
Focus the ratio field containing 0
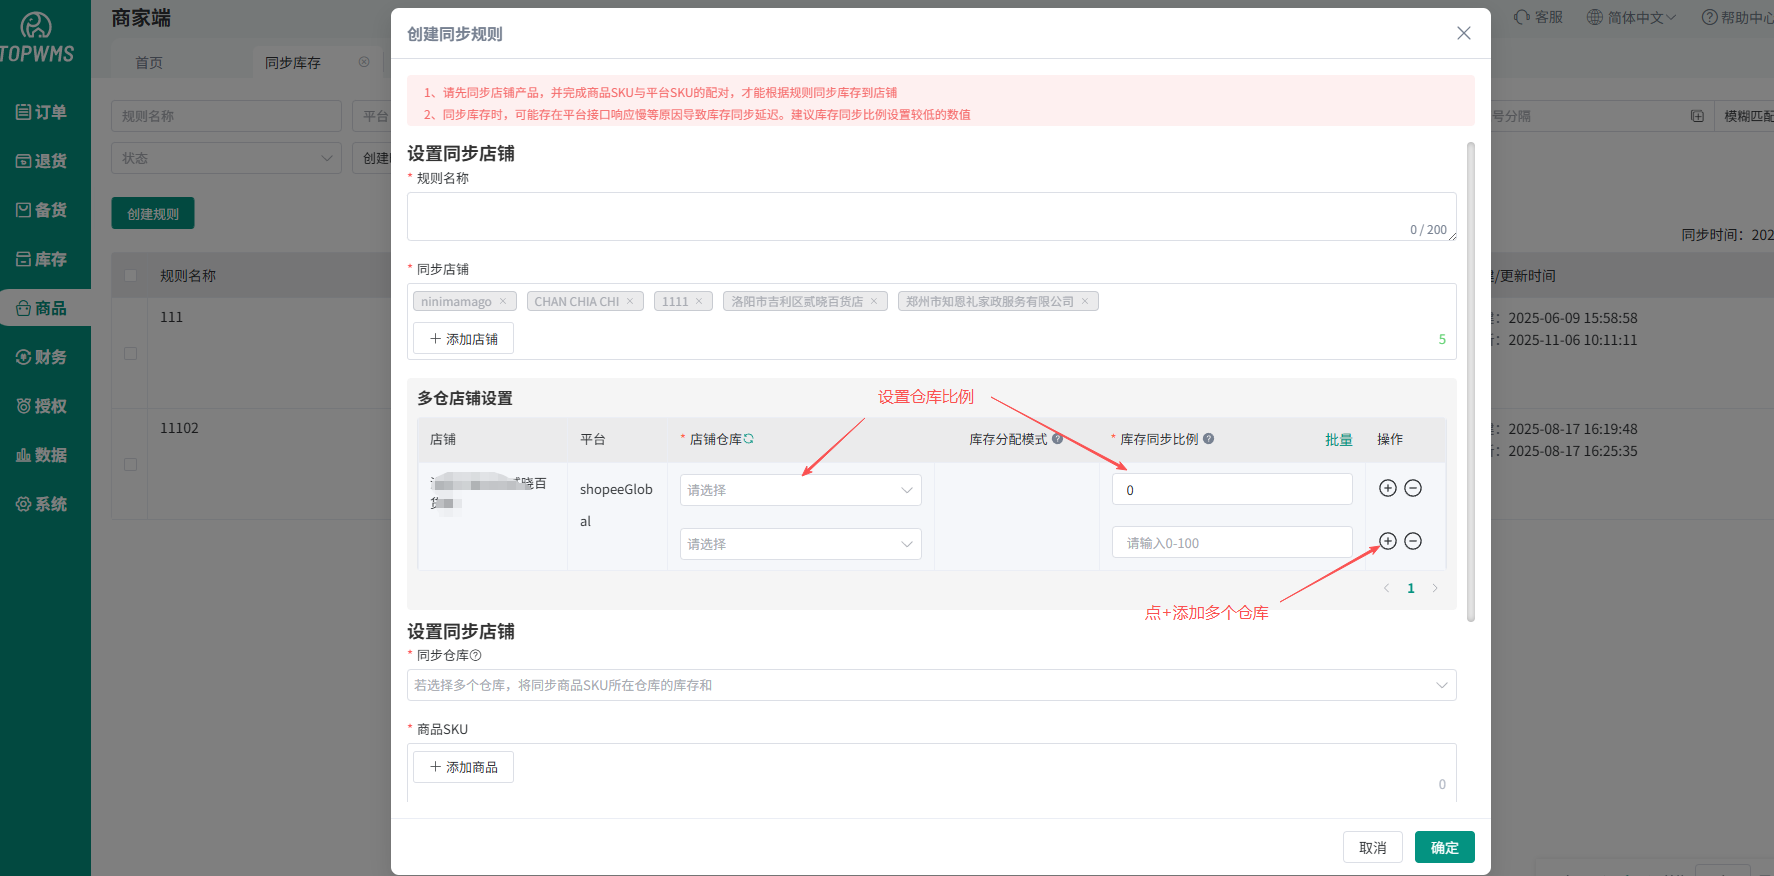coord(1232,489)
